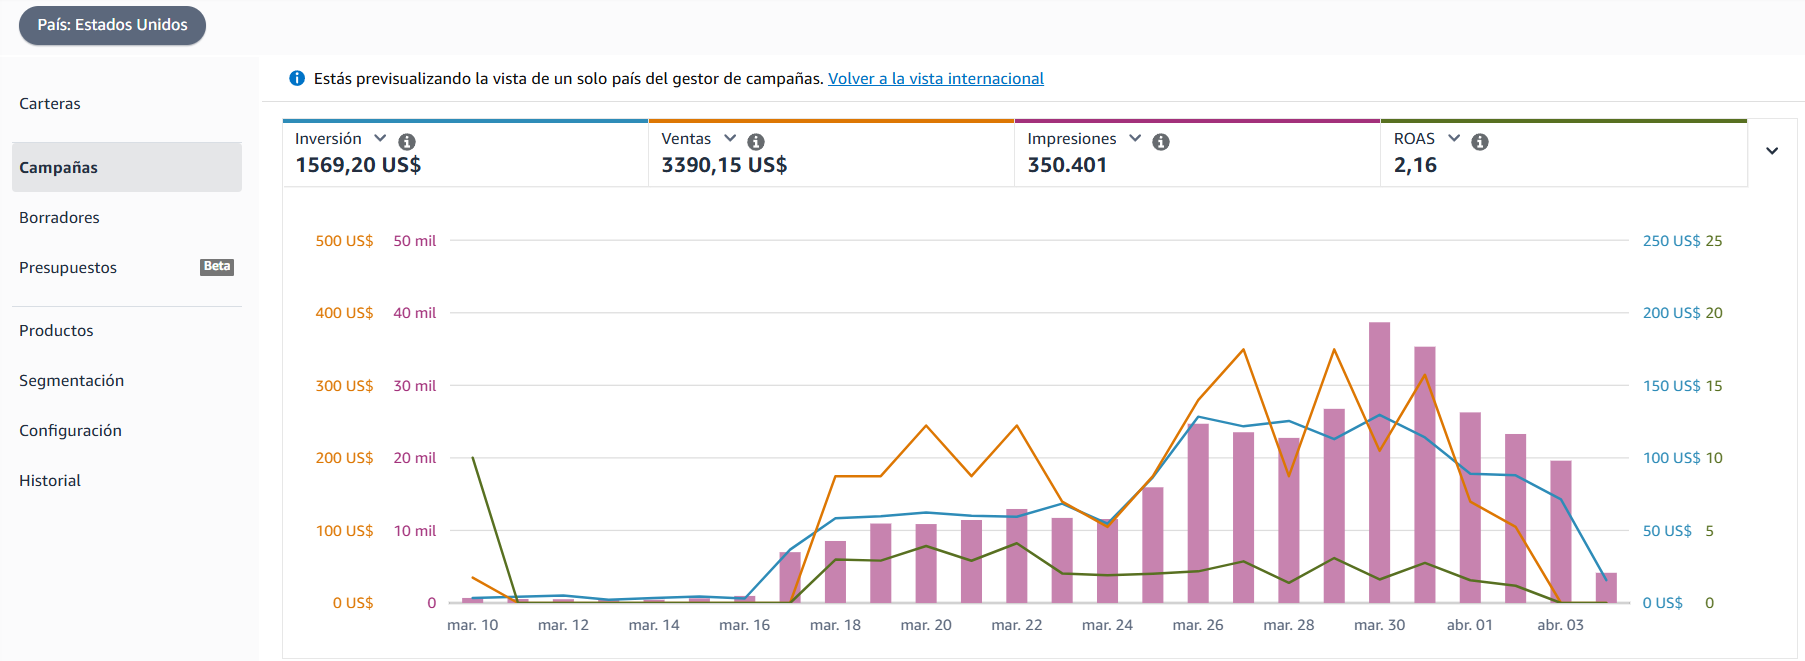
Task: Click the País: Estados Unidos button
Action: click(112, 25)
